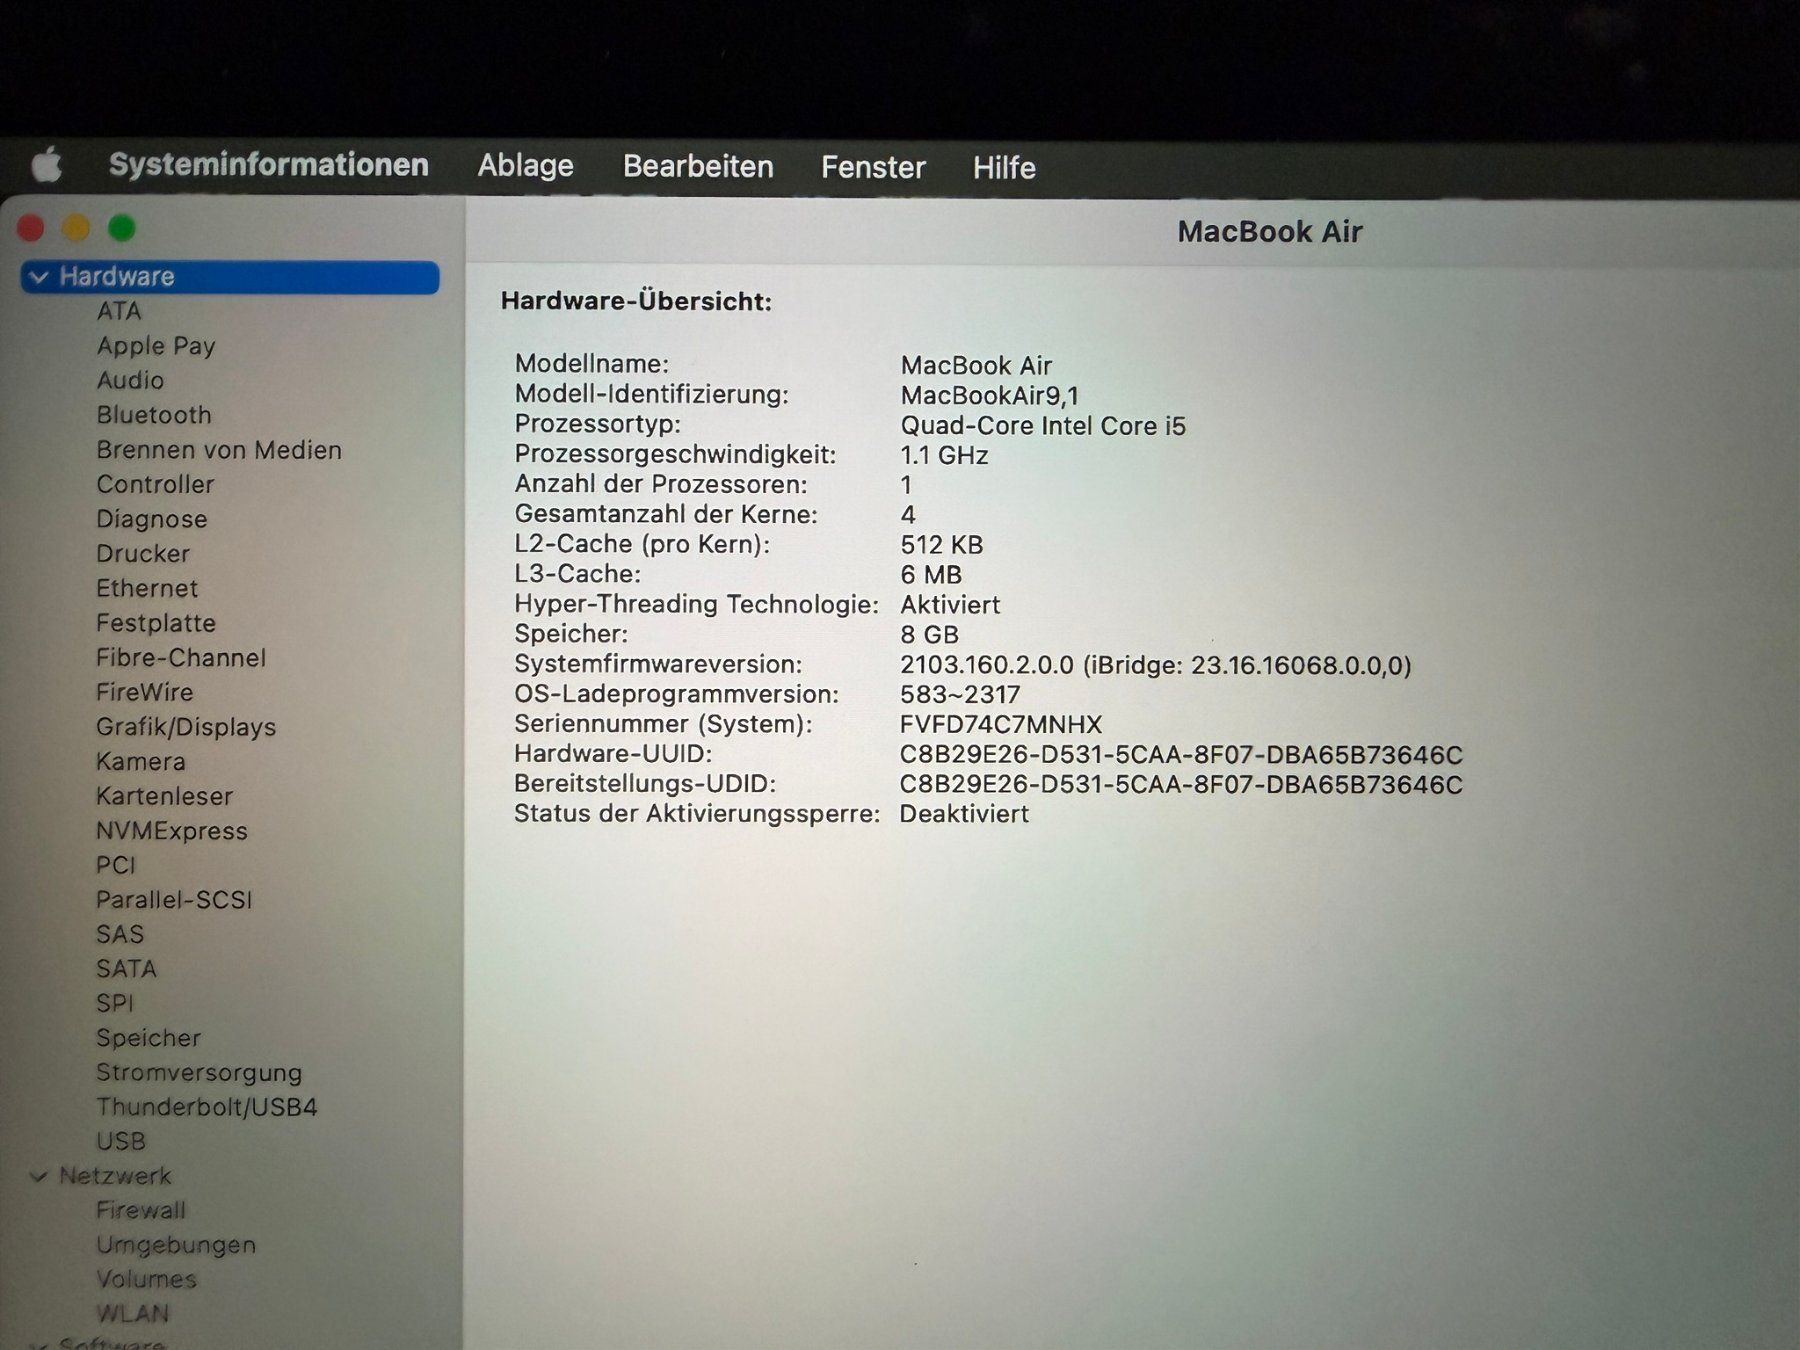This screenshot has height=1350, width=1800.
Task: Click the 8 GB Speicher value
Action: [929, 635]
